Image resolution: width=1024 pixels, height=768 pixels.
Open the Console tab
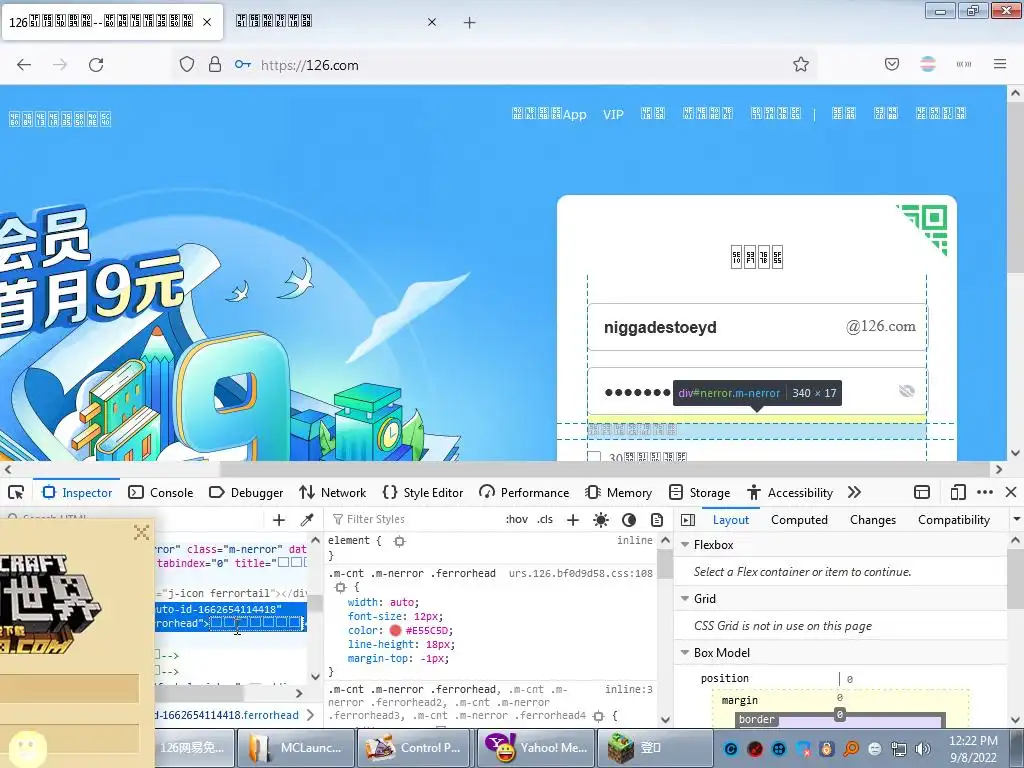click(x=161, y=492)
